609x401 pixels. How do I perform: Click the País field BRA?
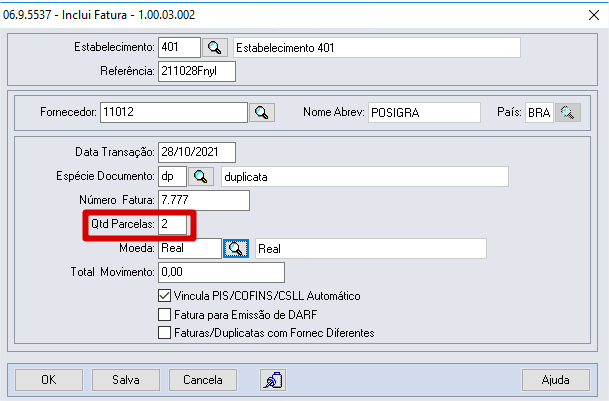(539, 112)
